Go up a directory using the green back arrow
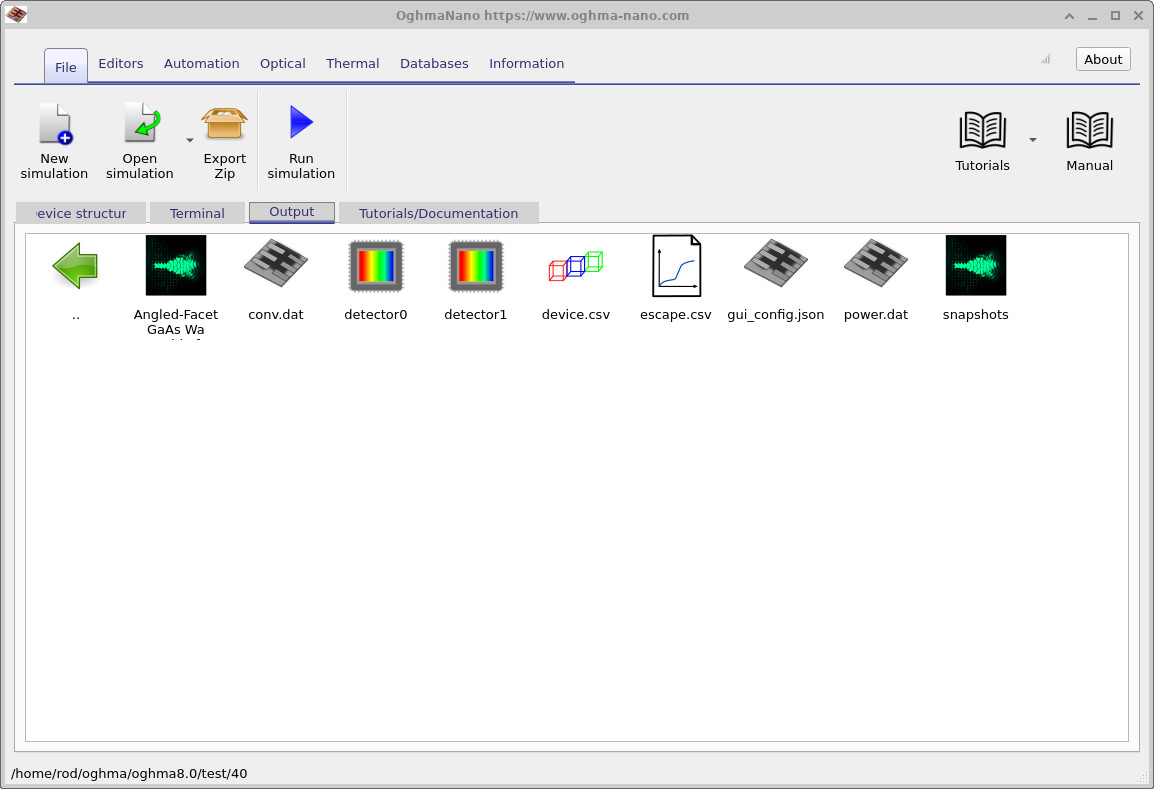This screenshot has height=789, width=1154. pos(75,265)
